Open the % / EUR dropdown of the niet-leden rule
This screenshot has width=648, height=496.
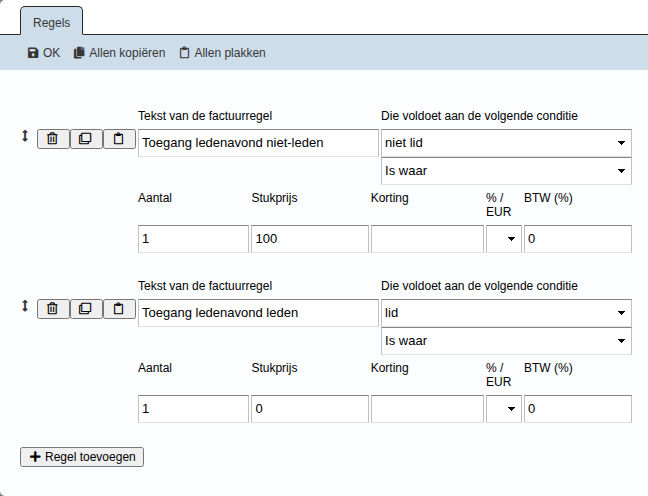coord(504,239)
